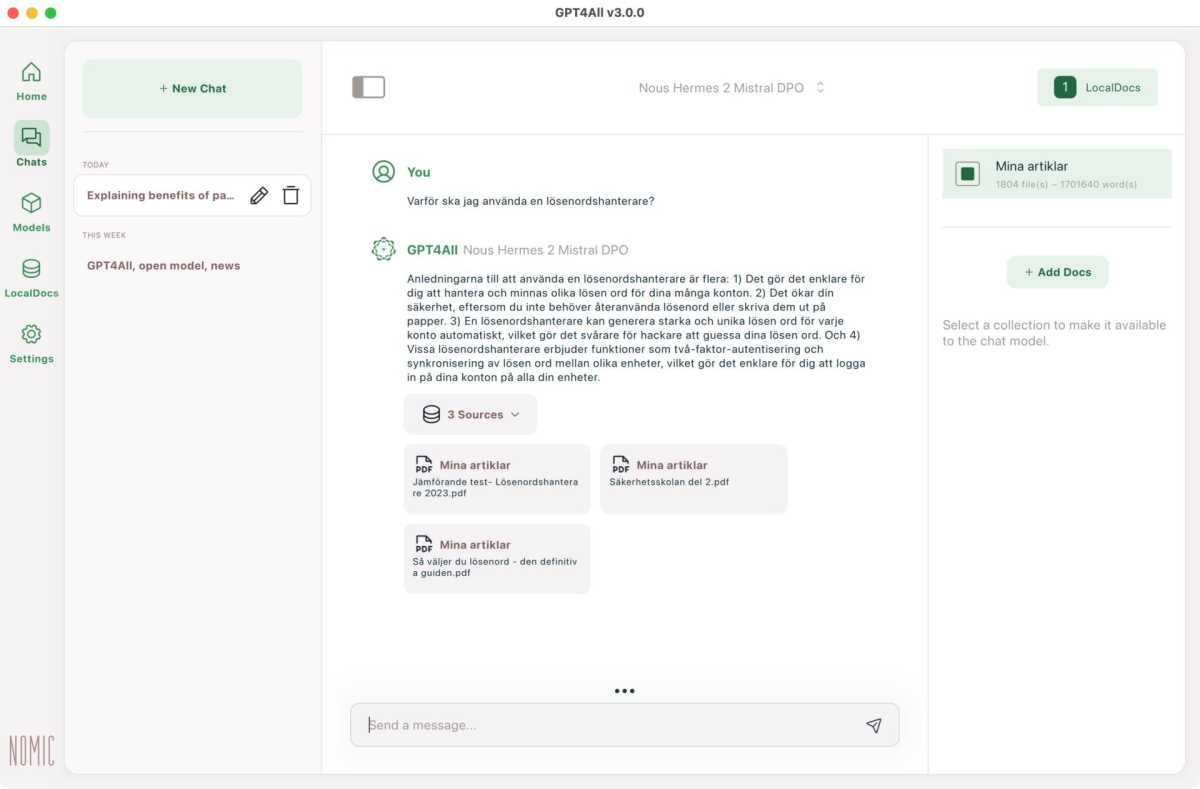Screen dimensions: 1200x789
Task: Click the three dots above message box
Action: (625, 691)
